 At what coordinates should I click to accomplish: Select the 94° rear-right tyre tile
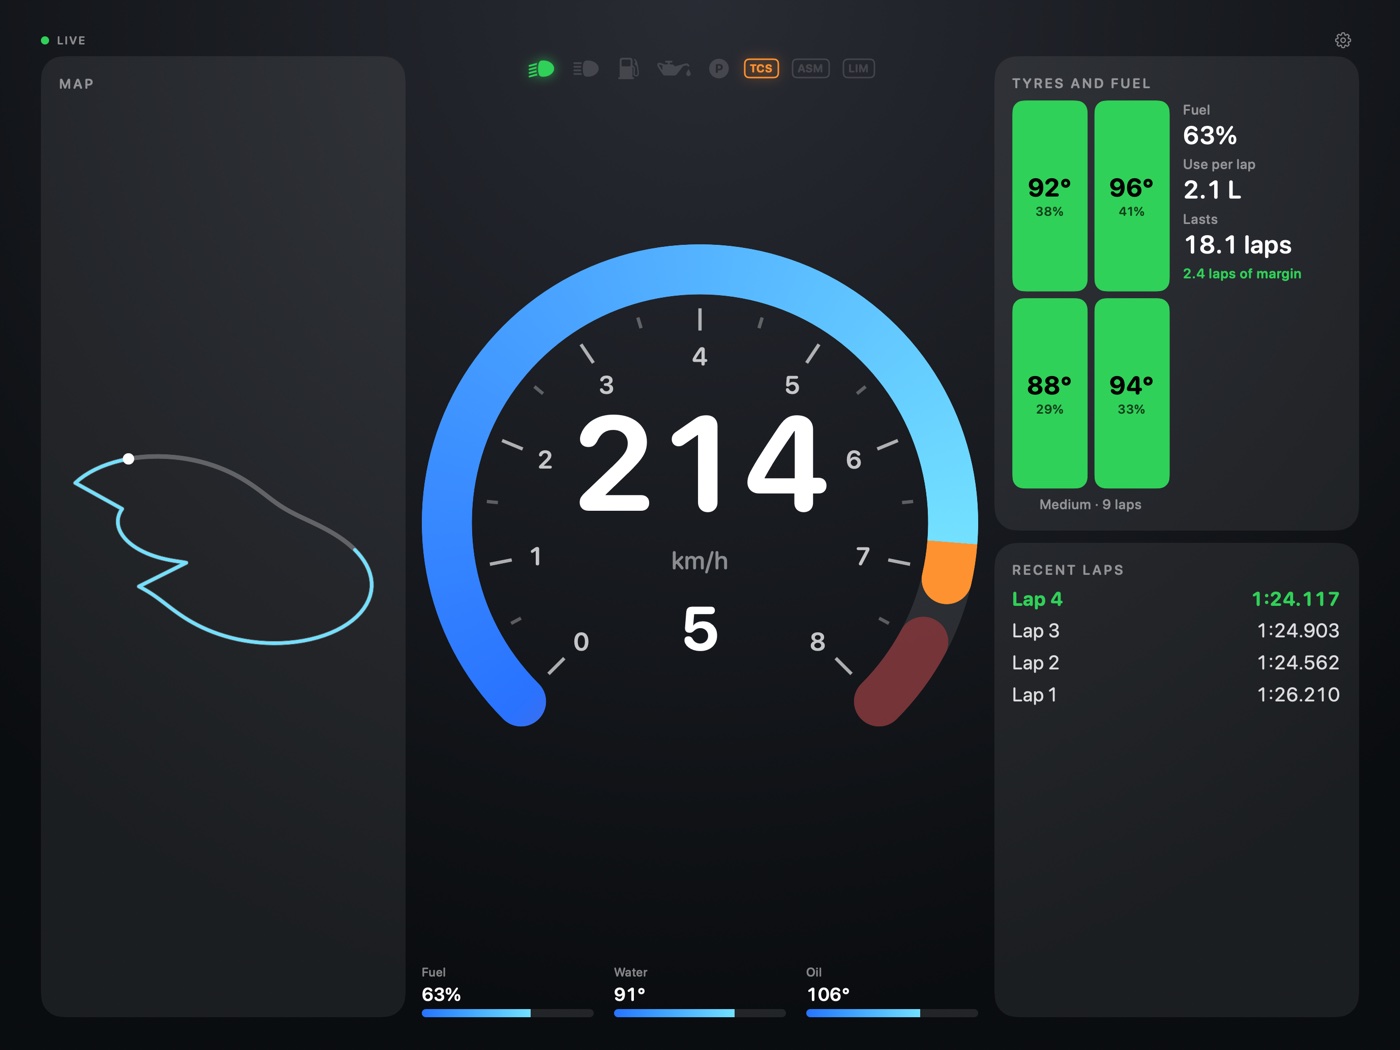point(1132,393)
